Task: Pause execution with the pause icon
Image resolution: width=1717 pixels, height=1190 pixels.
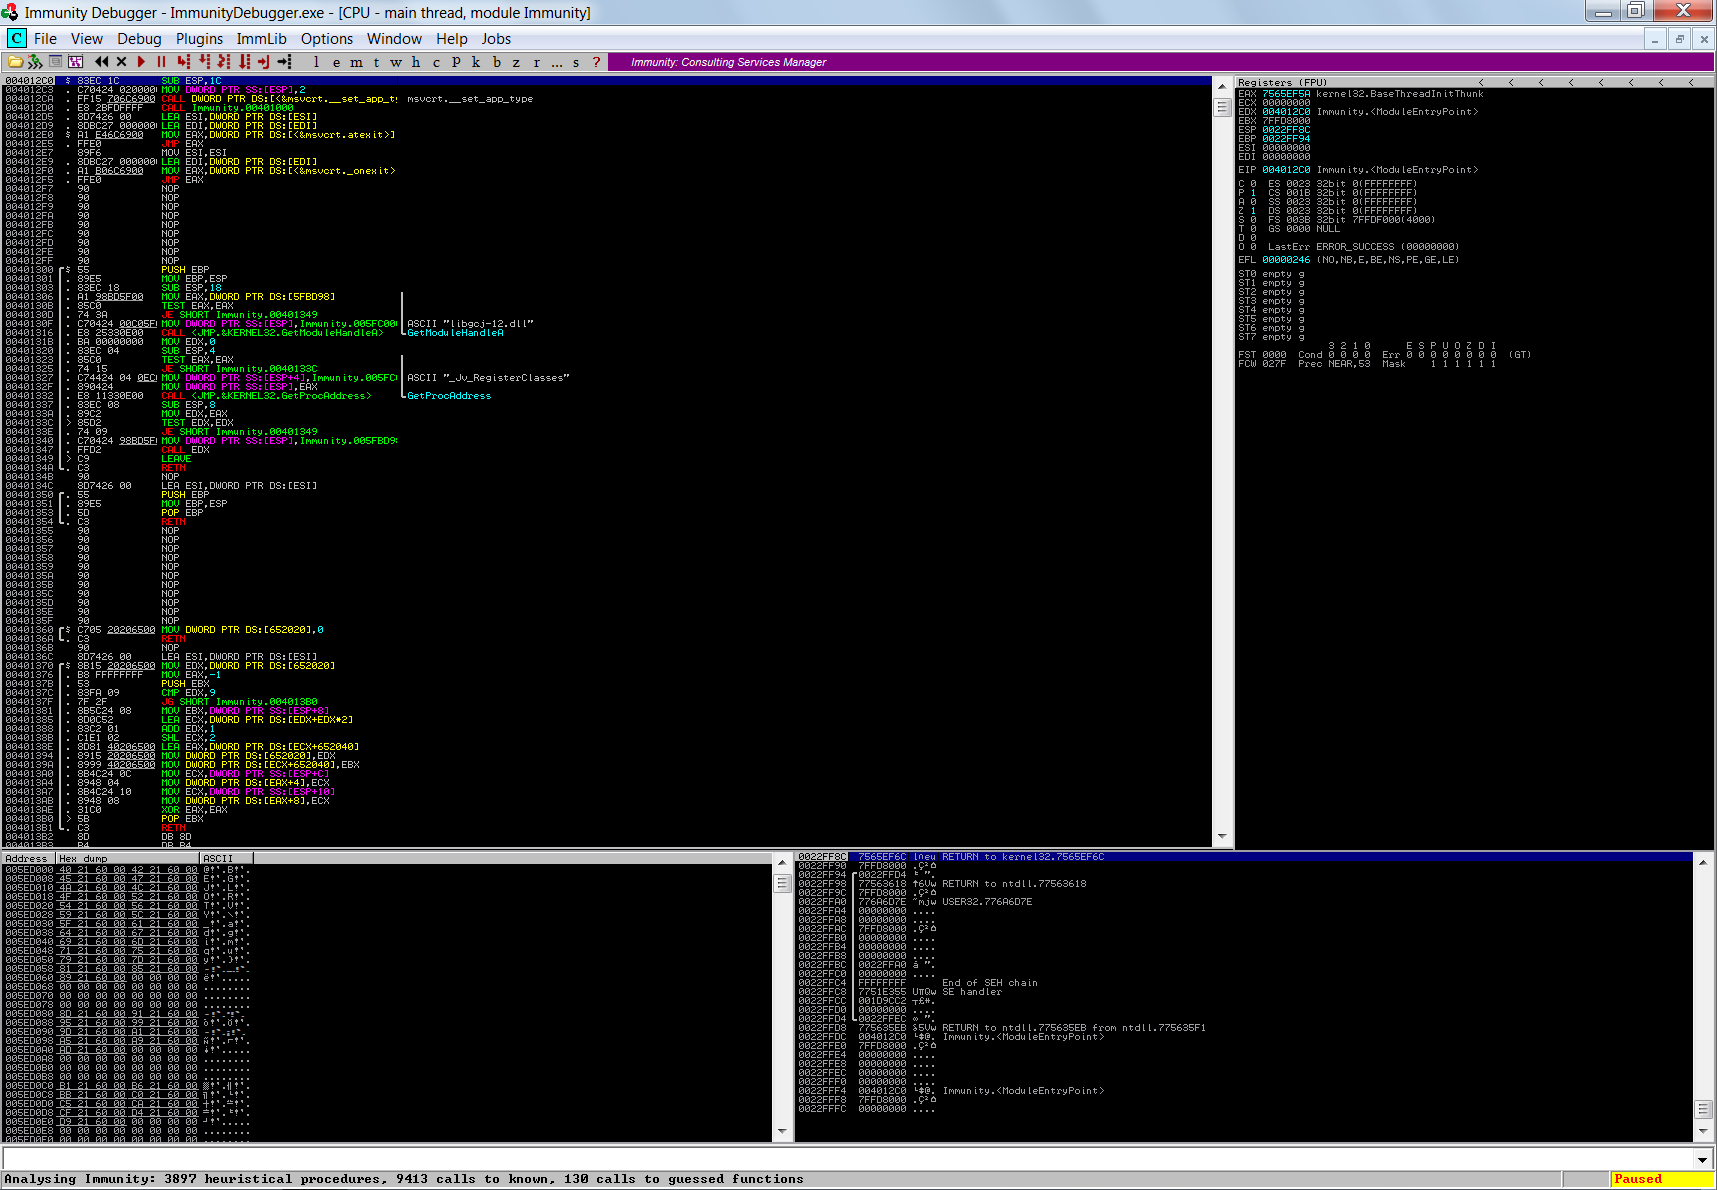Action: pos(161,62)
